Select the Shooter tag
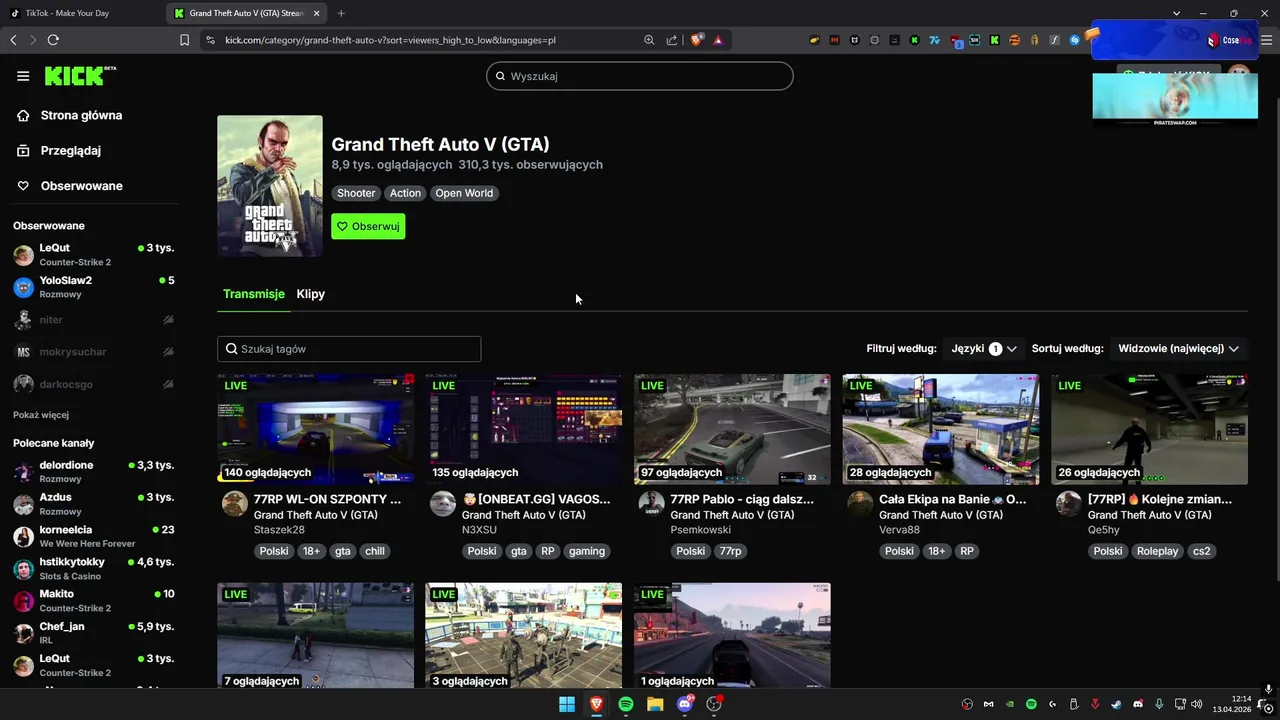The width and height of the screenshot is (1280, 720). click(x=356, y=193)
